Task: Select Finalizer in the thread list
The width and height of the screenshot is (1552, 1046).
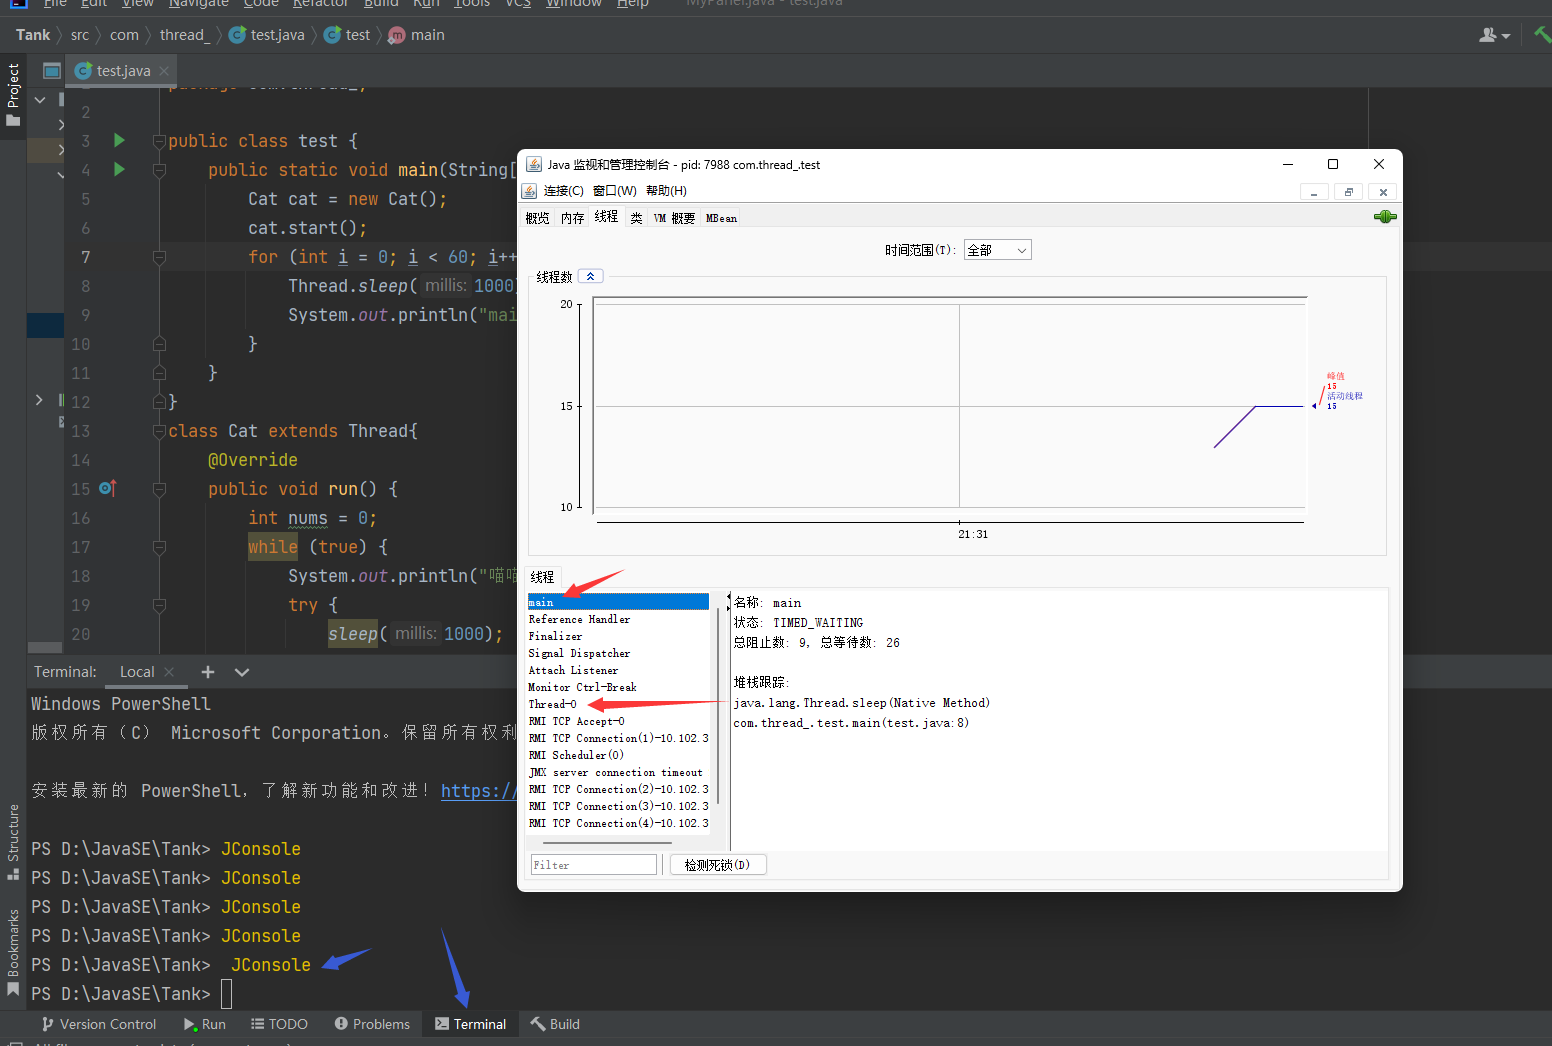Action: 618,636
